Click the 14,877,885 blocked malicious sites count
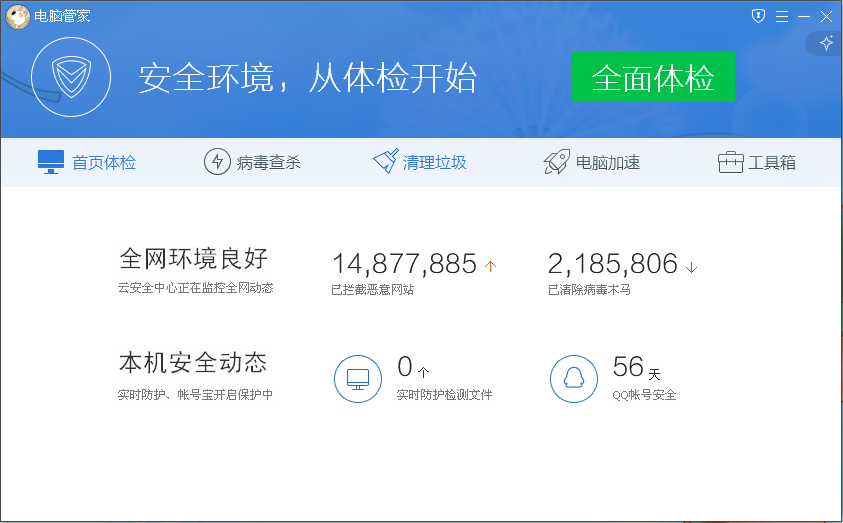The image size is (843, 523). click(404, 264)
